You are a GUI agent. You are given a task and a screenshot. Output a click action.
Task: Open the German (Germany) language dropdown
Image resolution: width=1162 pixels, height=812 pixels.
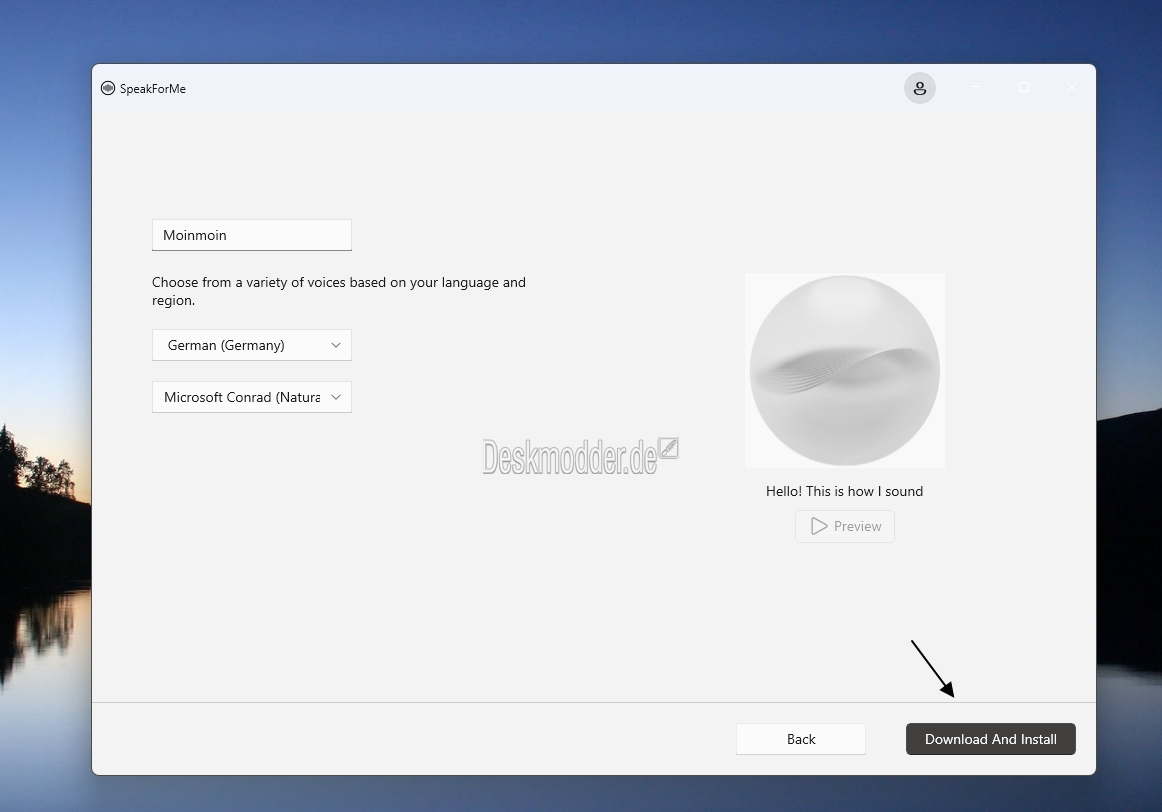coord(252,345)
